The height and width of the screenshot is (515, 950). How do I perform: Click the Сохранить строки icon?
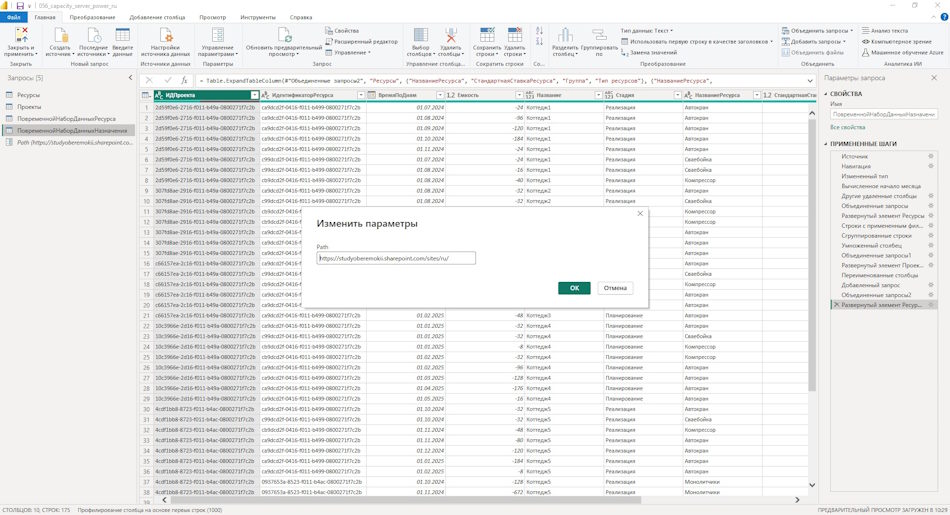point(487,35)
